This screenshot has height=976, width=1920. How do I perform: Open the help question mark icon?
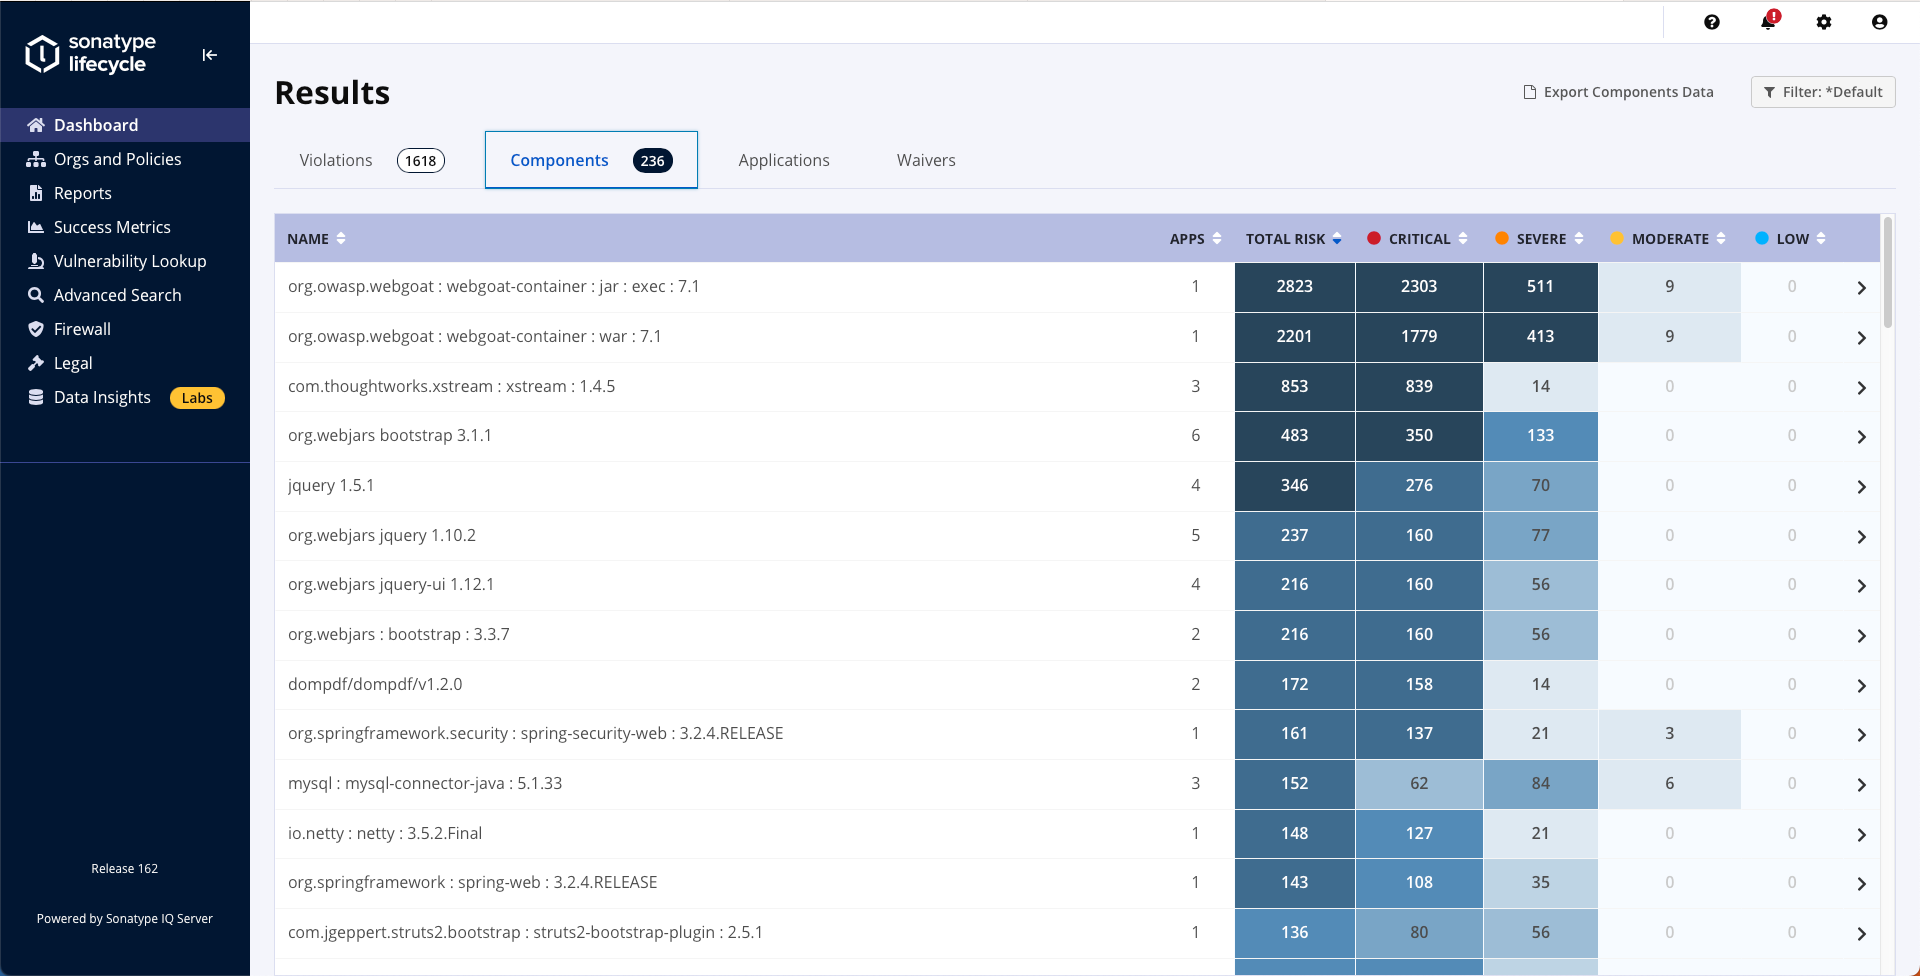pos(1712,22)
